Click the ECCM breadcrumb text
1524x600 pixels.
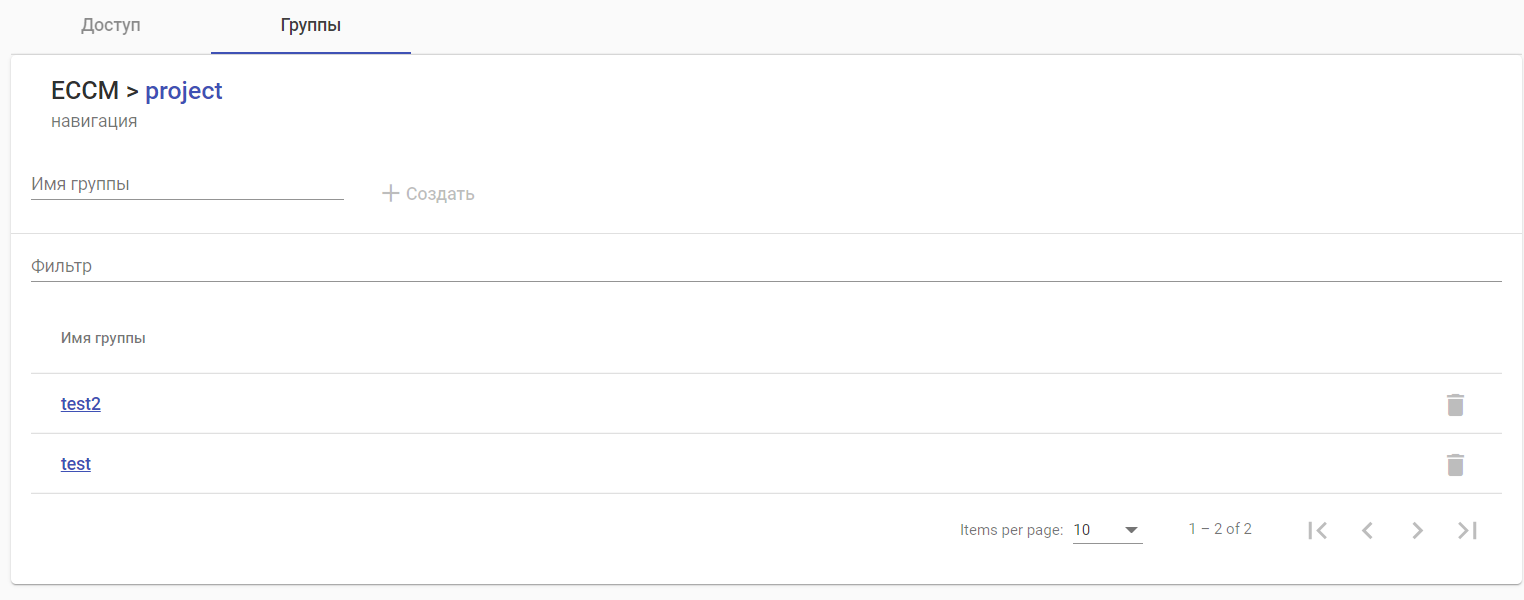point(85,91)
